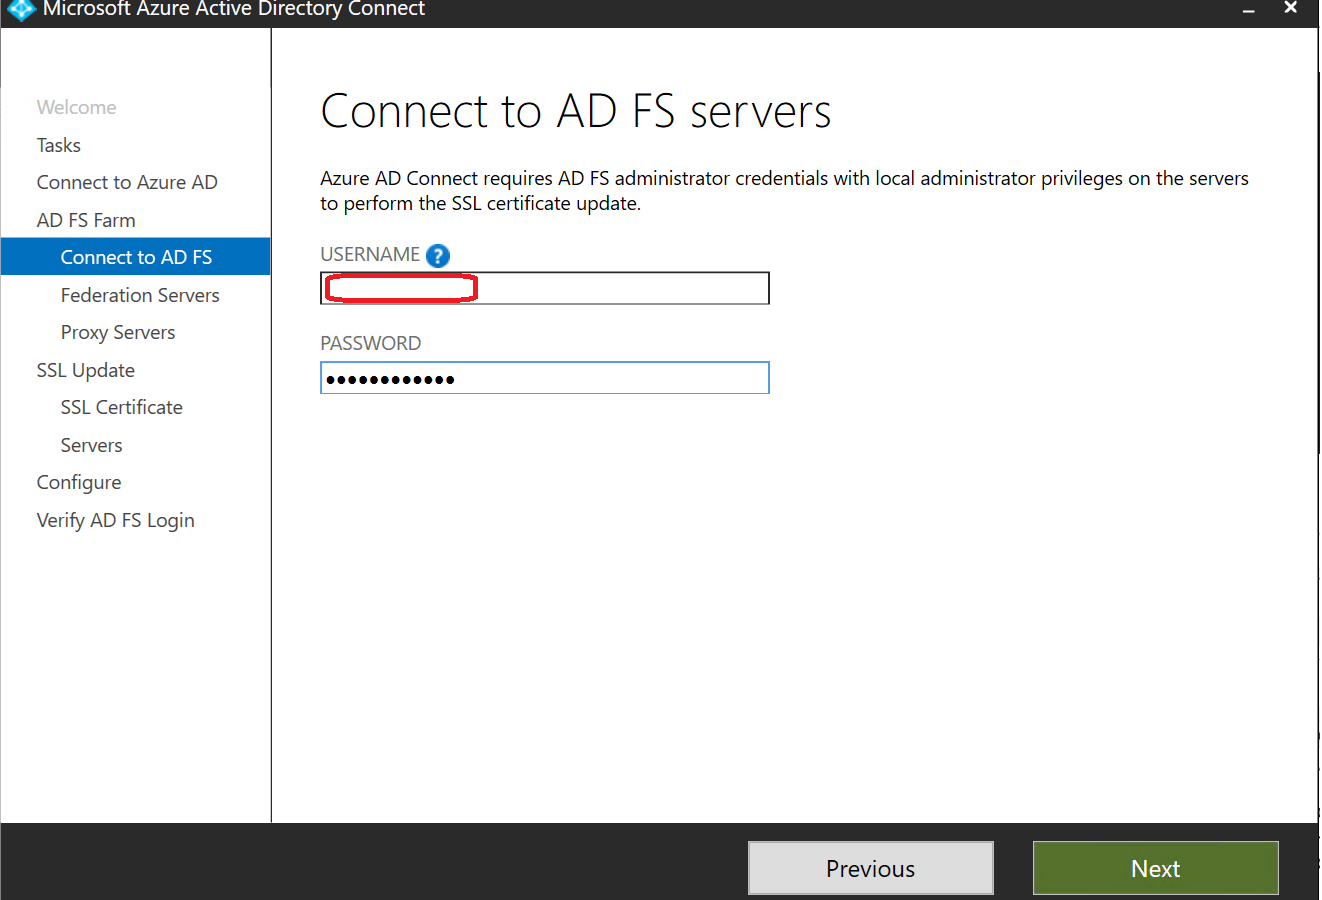This screenshot has width=1322, height=900.
Task: Go back with the Previous button
Action: [870, 868]
